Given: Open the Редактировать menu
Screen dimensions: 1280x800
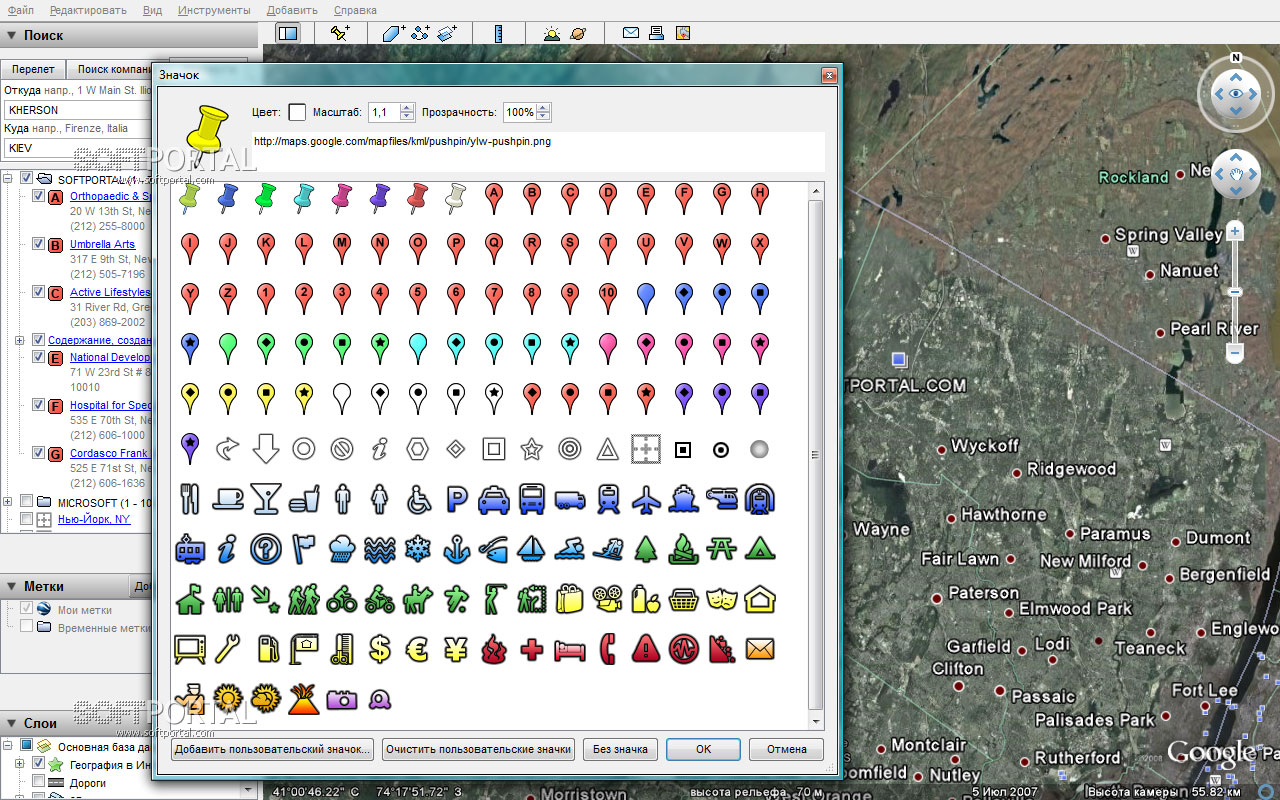Looking at the screenshot, I should click(88, 10).
